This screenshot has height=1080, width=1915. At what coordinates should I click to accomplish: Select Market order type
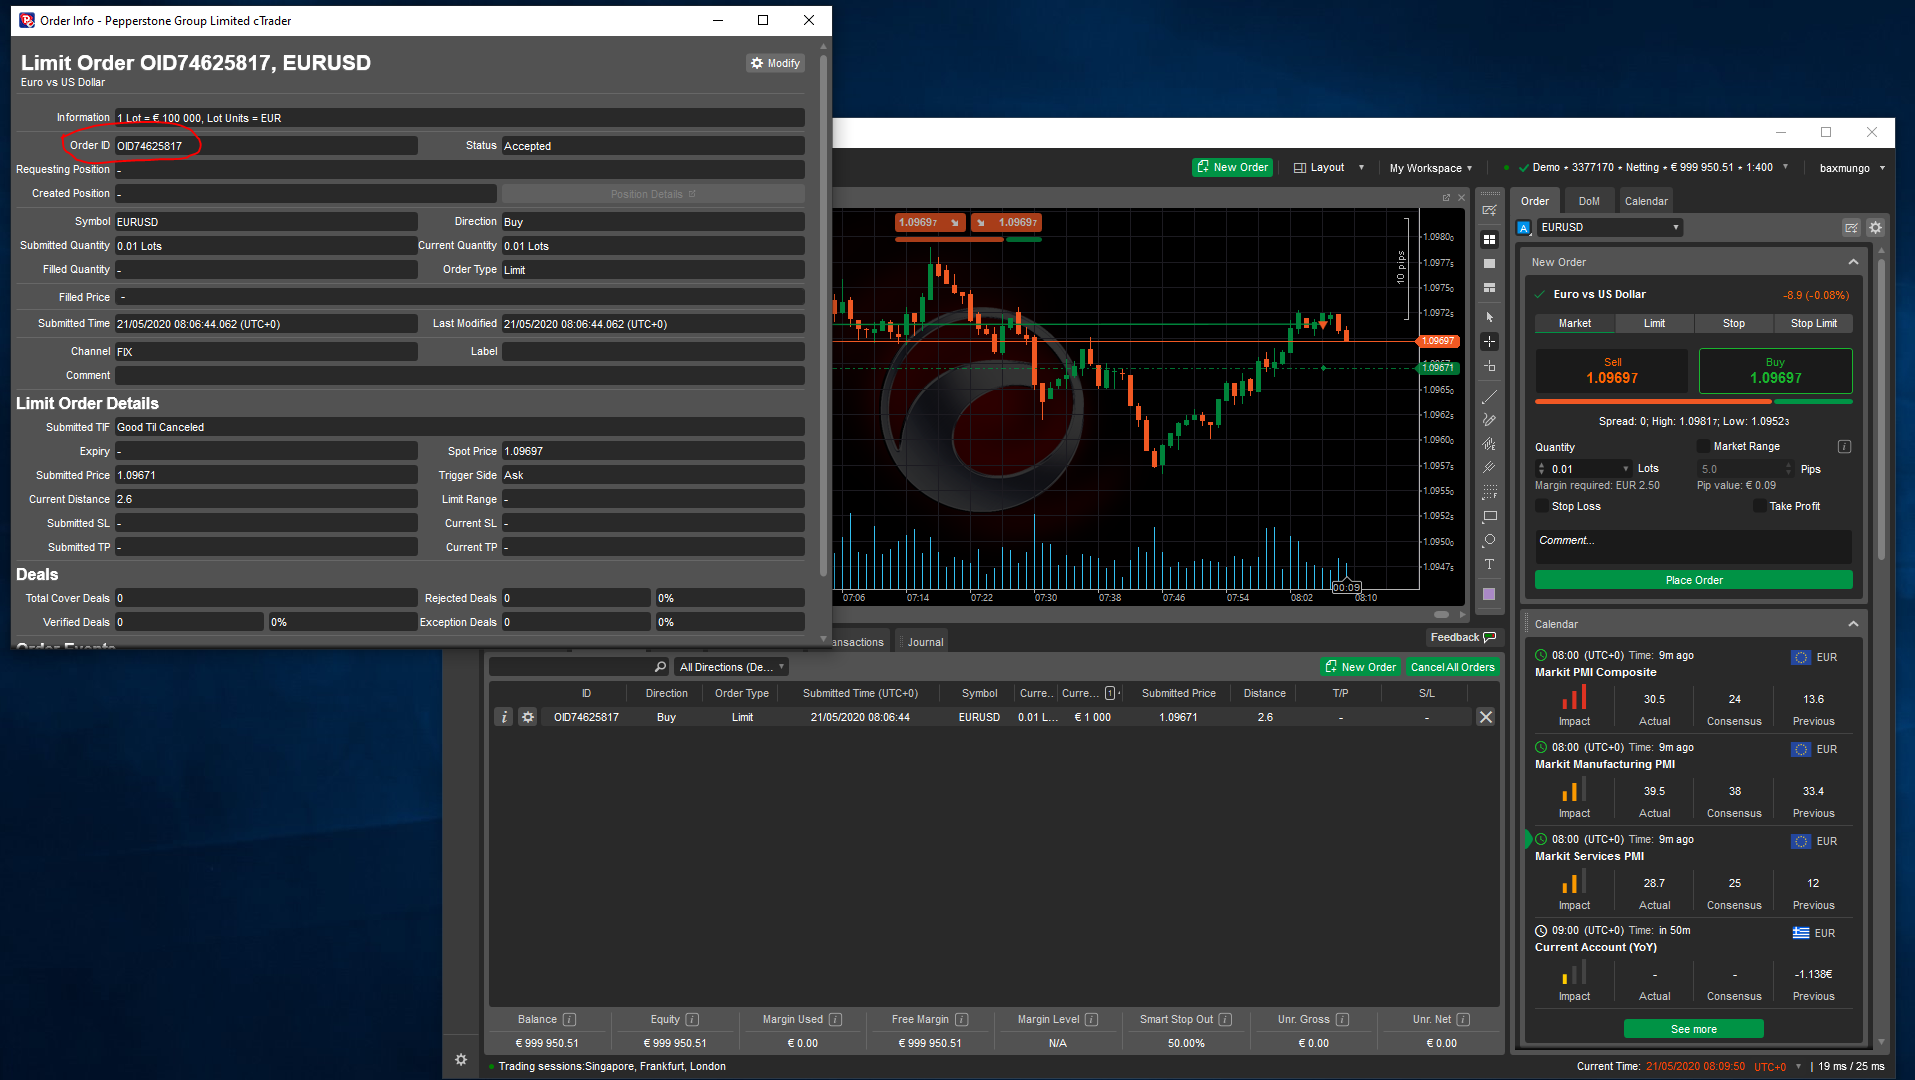pos(1575,324)
